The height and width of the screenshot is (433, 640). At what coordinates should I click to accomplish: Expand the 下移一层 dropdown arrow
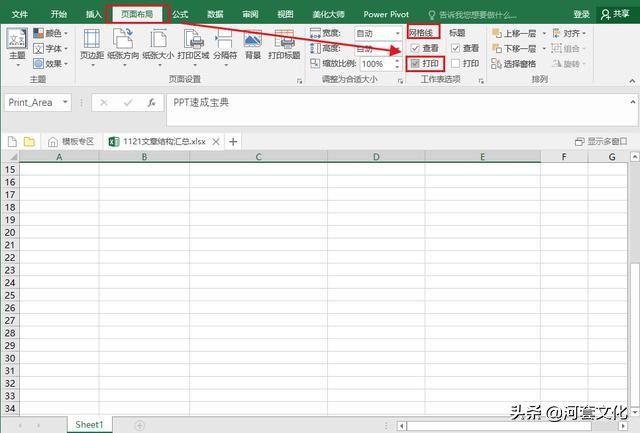point(544,49)
